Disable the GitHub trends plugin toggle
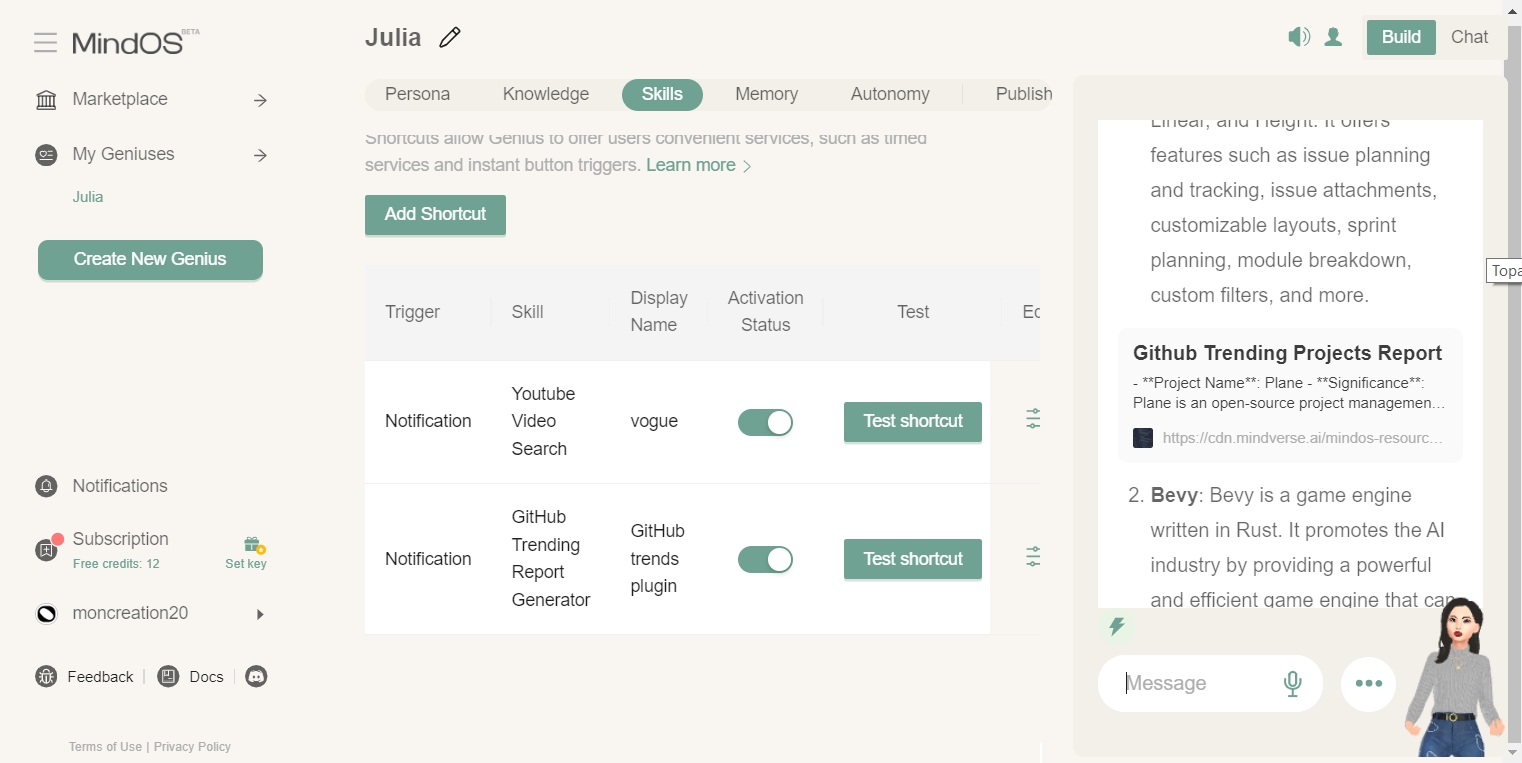 click(x=765, y=559)
